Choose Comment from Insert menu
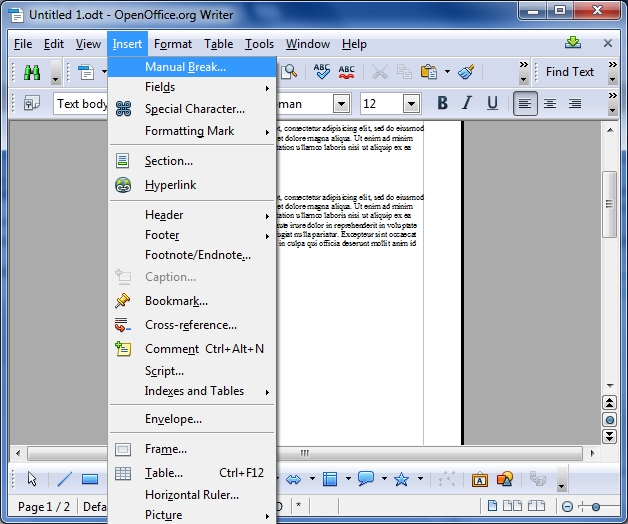Screen dimensions: 628x524 [x=192, y=349]
